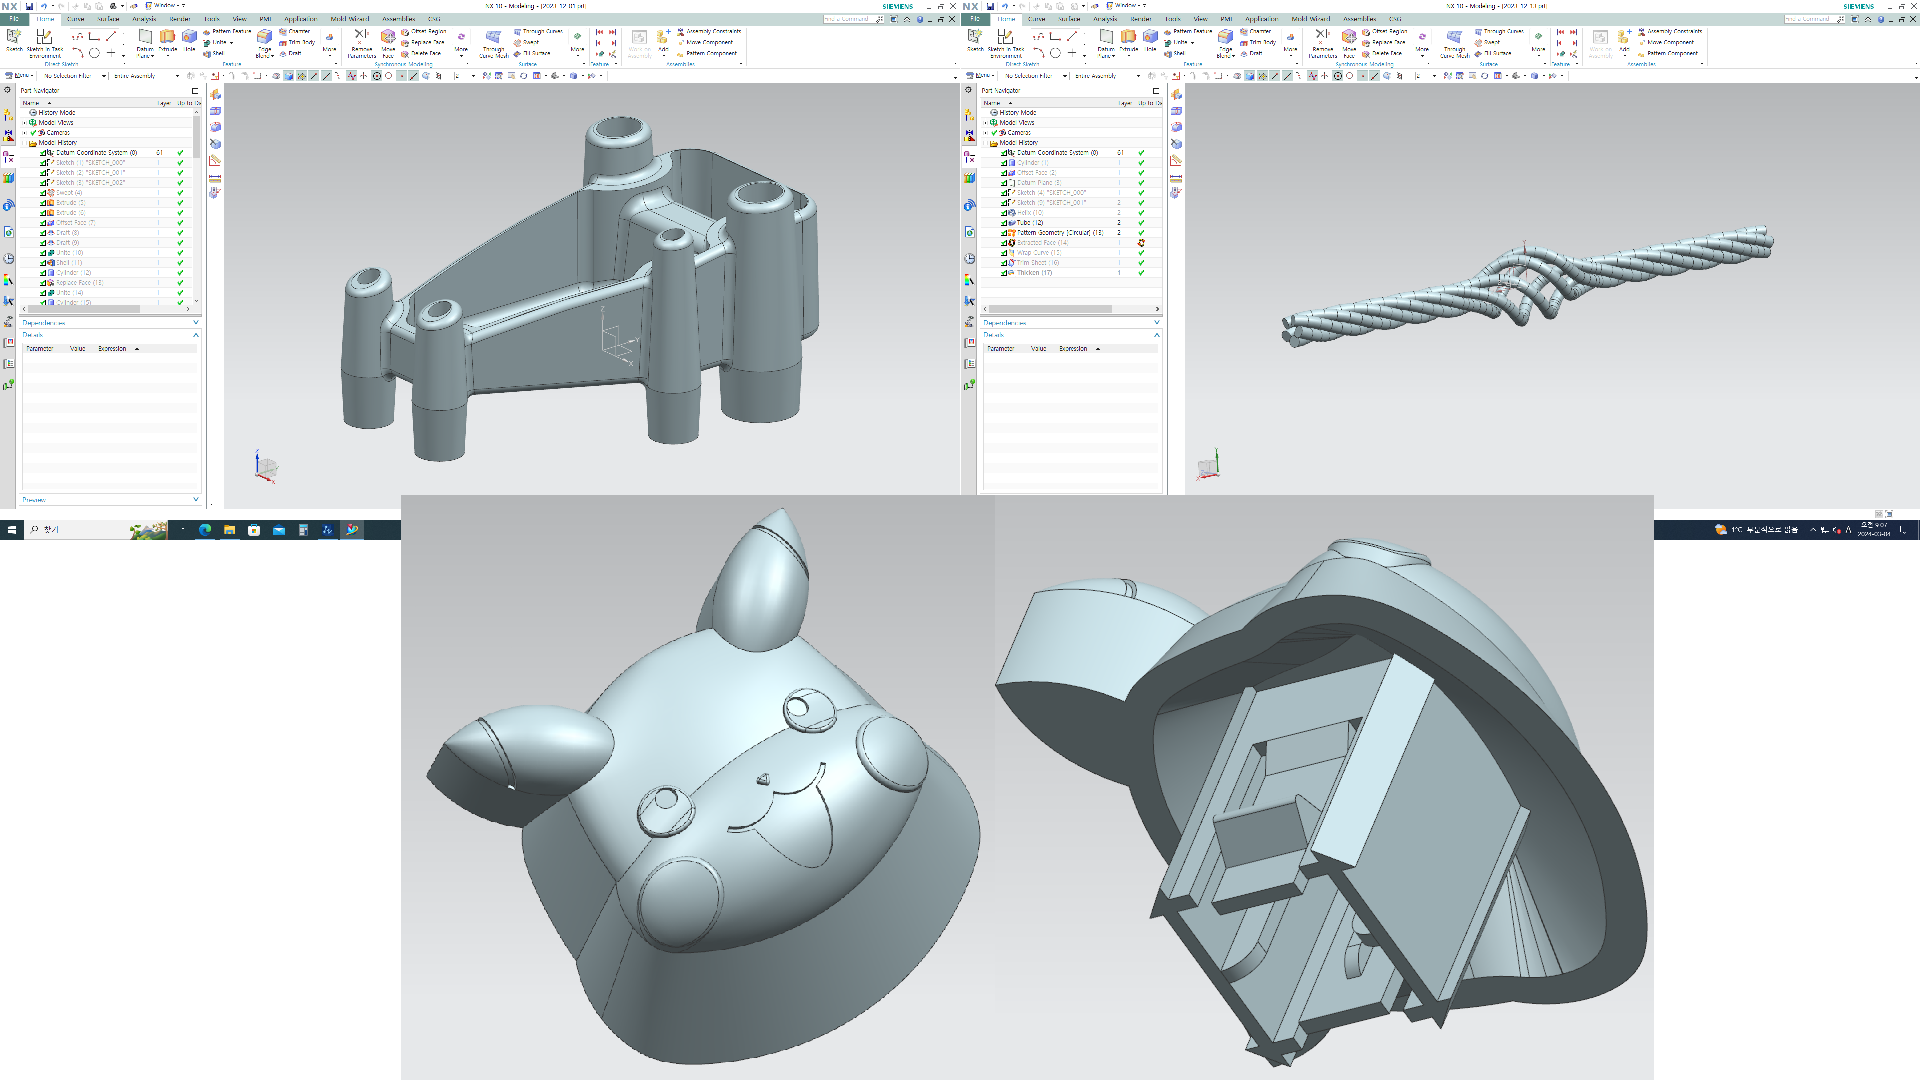The height and width of the screenshot is (1080, 1920).
Task: Select the Hole tool in left window
Action: (x=189, y=40)
